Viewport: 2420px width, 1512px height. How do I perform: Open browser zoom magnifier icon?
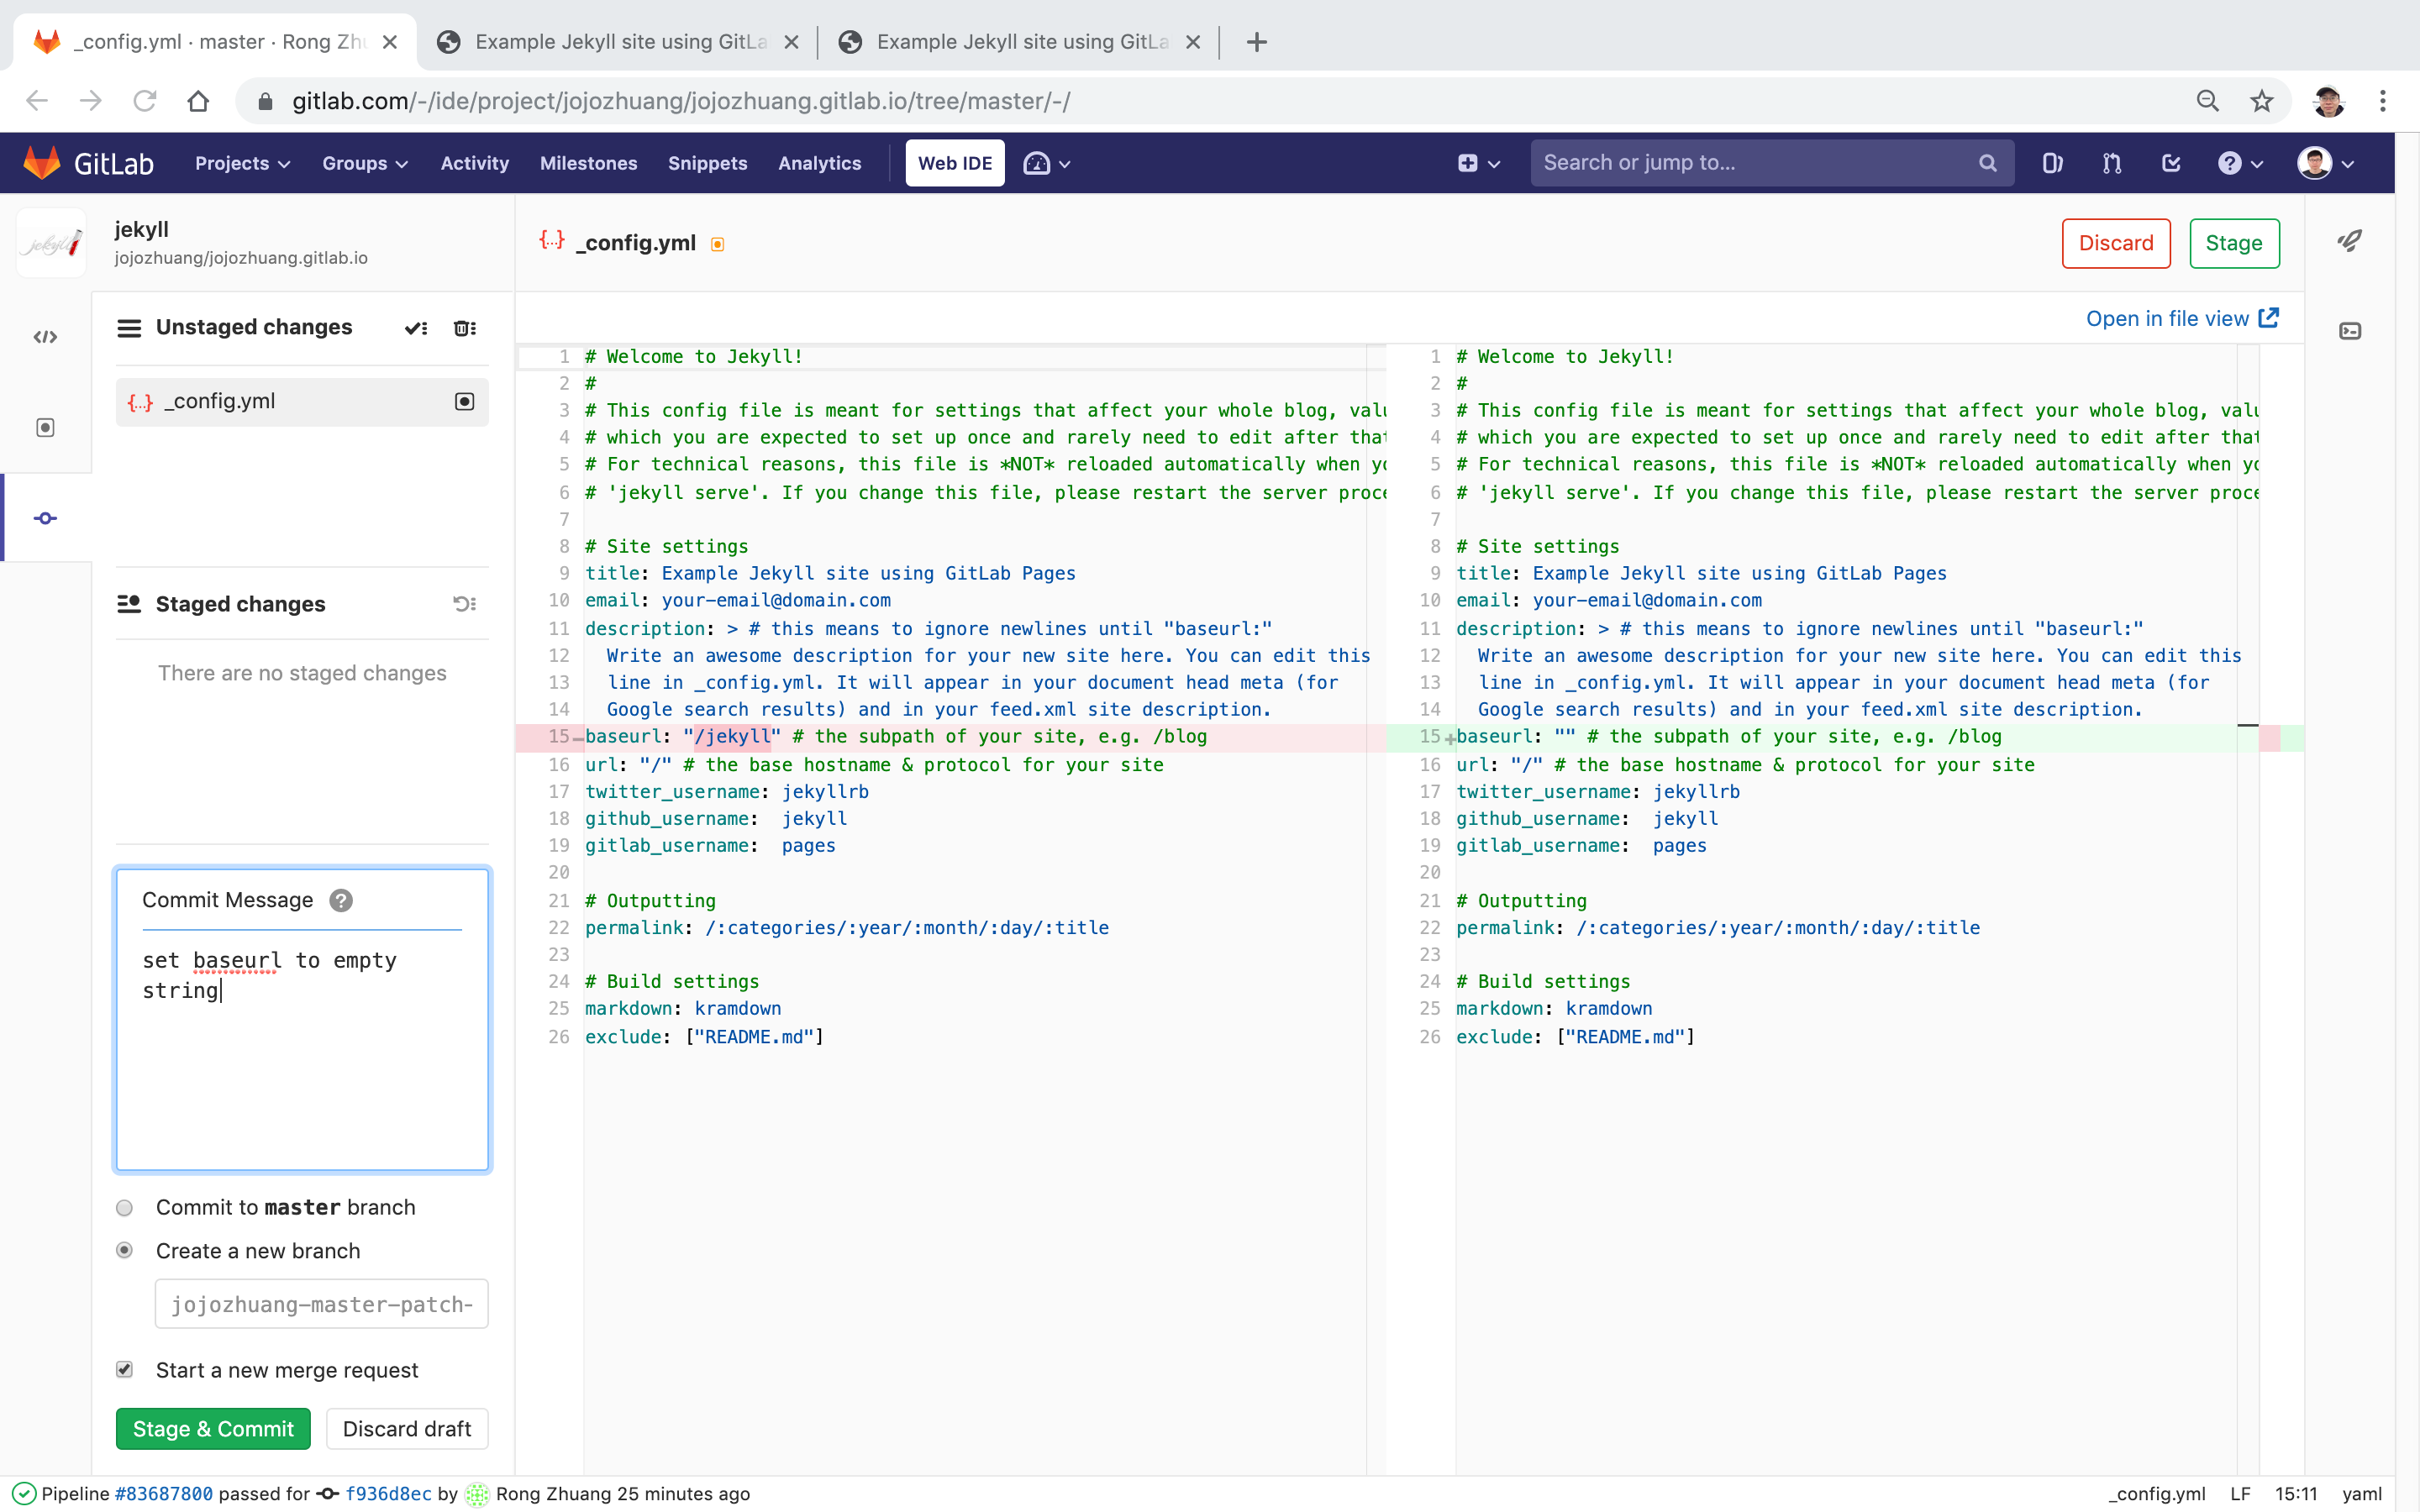pyautogui.click(x=2208, y=101)
